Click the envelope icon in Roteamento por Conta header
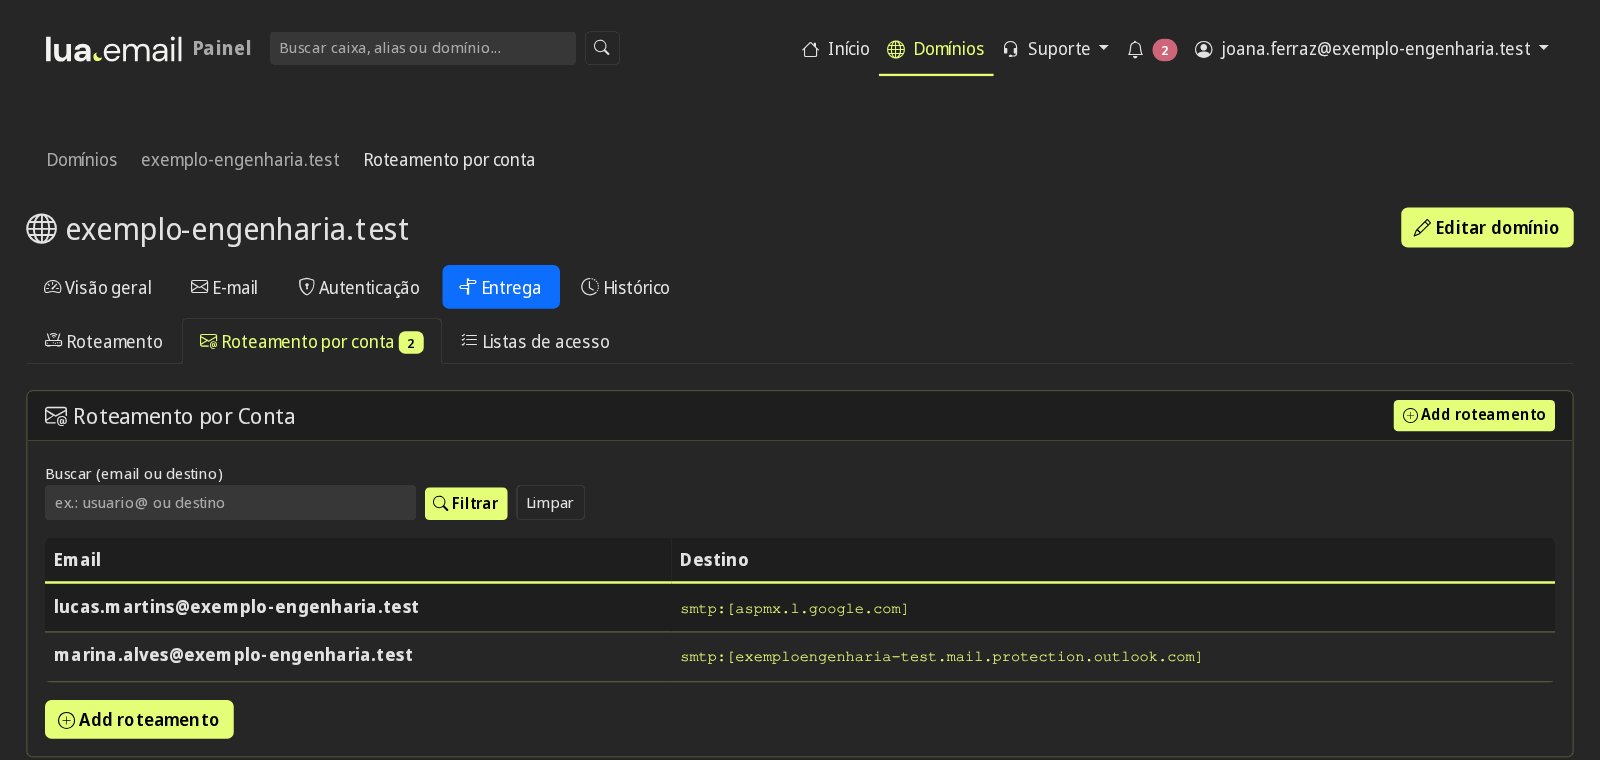Viewport: 1600px width, 760px height. 56,416
